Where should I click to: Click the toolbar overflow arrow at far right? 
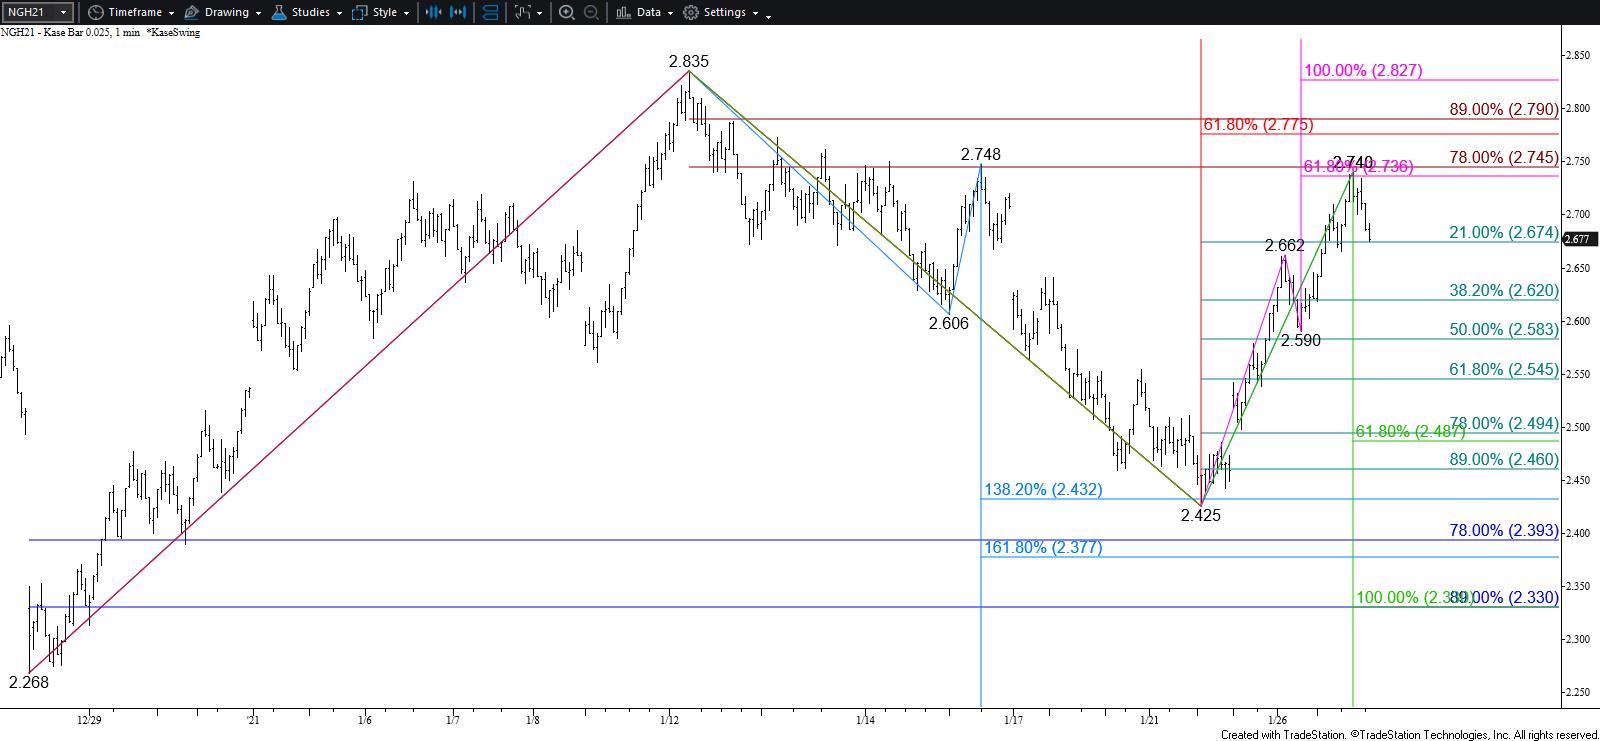pos(768,14)
